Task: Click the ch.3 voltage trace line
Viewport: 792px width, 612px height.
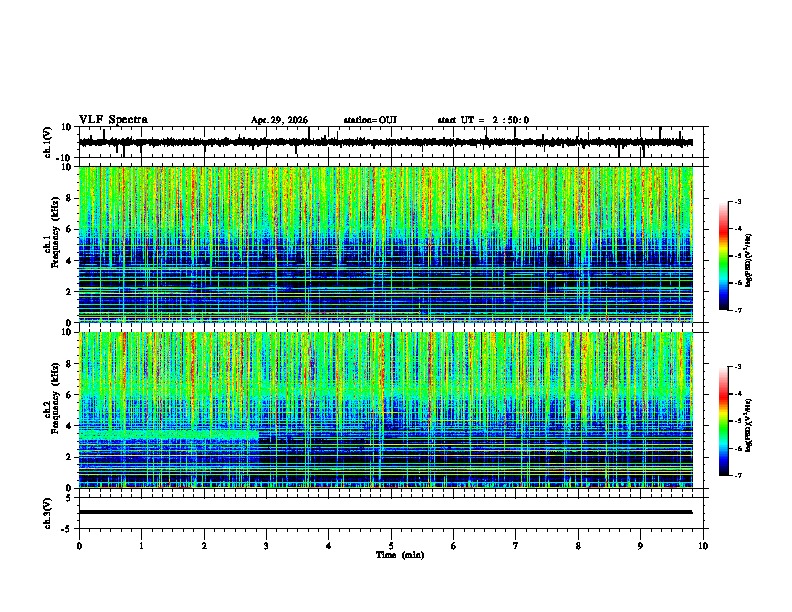Action: (x=386, y=512)
